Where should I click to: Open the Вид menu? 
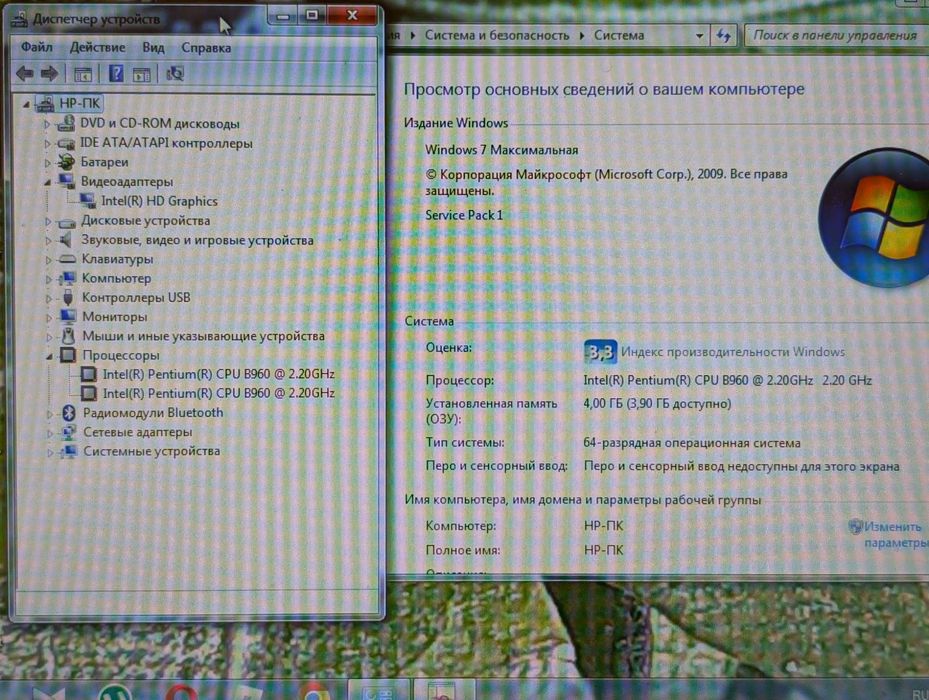tap(153, 47)
